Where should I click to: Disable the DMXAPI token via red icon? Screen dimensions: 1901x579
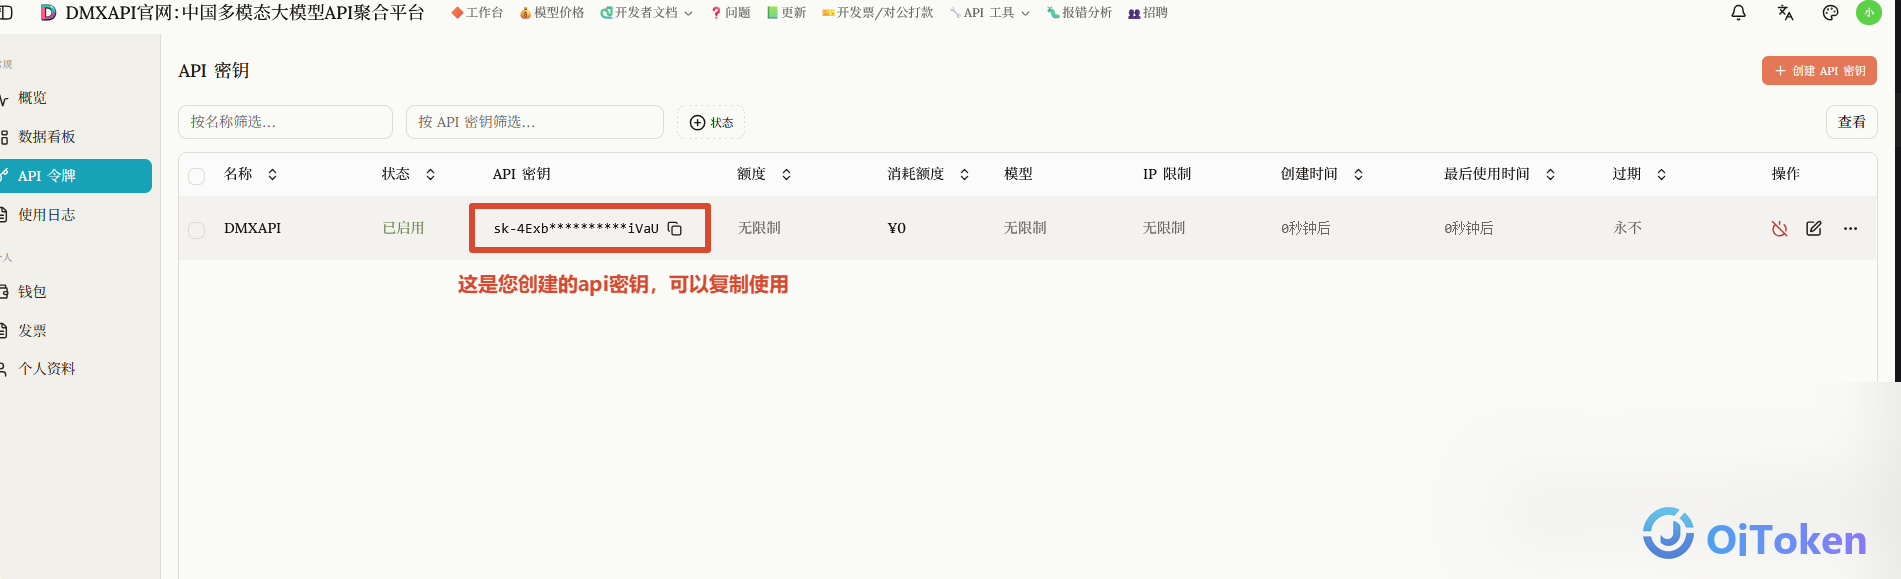[x=1779, y=228]
